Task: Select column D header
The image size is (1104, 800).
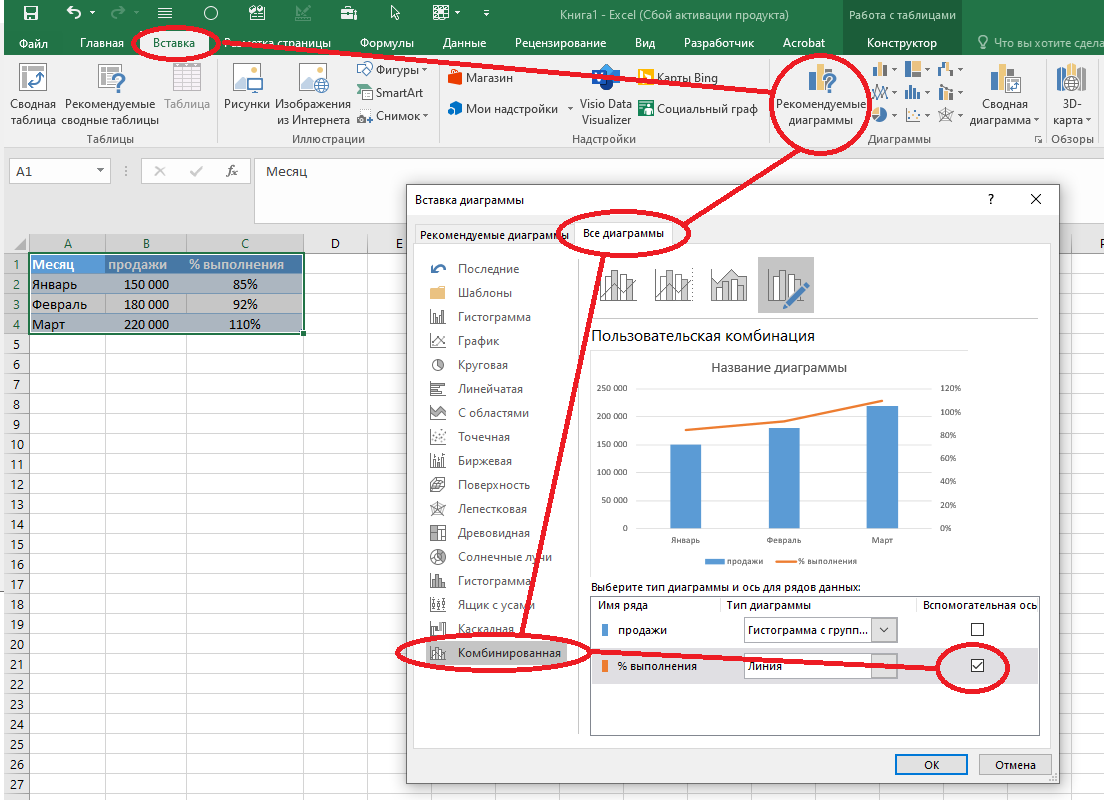Action: [335, 244]
